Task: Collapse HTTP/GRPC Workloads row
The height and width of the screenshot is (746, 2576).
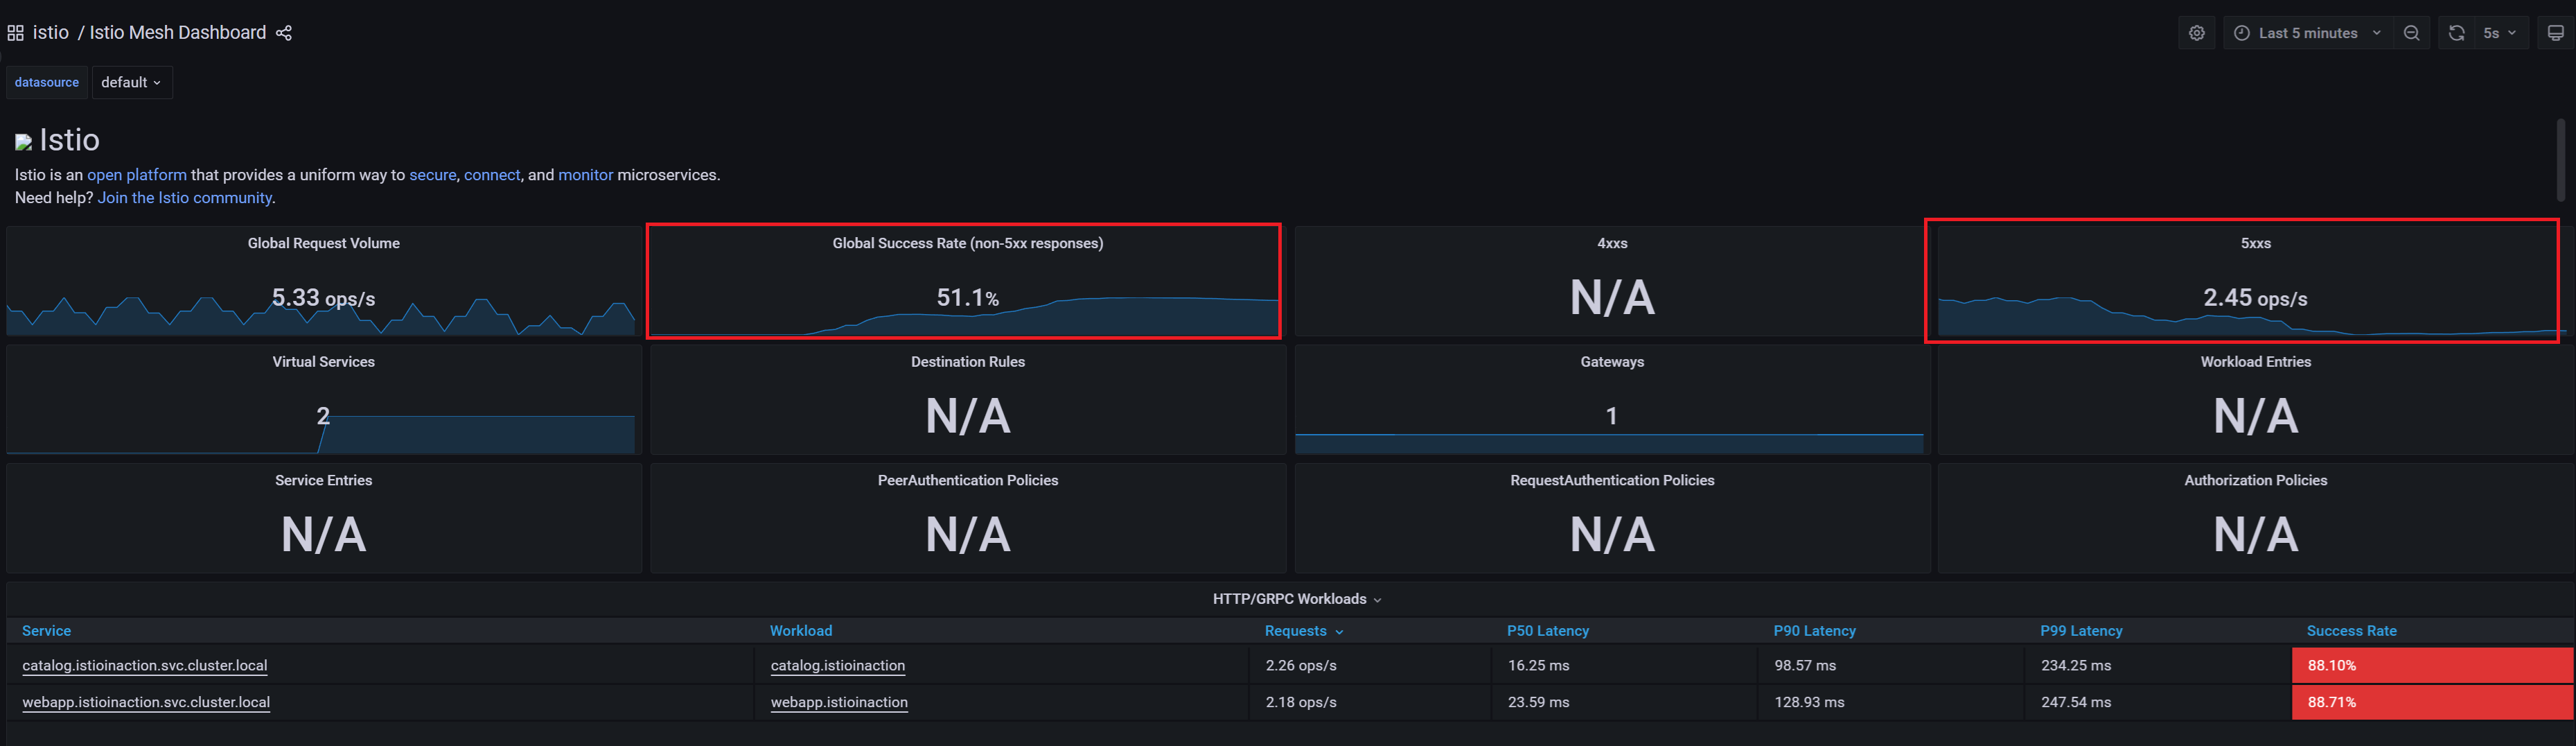Action: (1296, 599)
